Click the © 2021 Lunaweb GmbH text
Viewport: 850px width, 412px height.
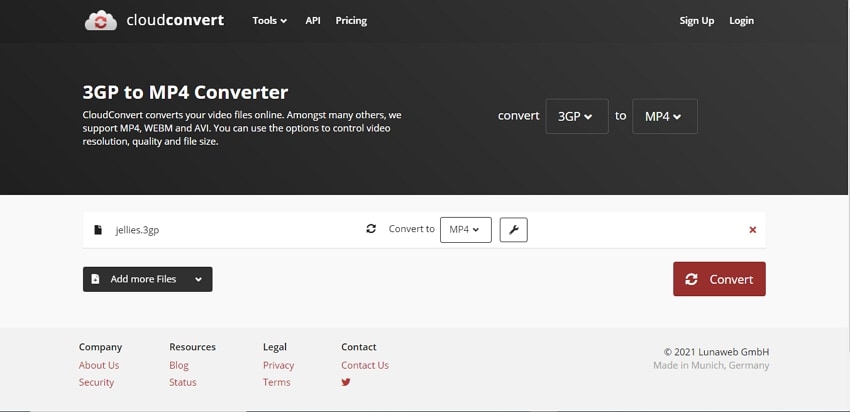(716, 352)
